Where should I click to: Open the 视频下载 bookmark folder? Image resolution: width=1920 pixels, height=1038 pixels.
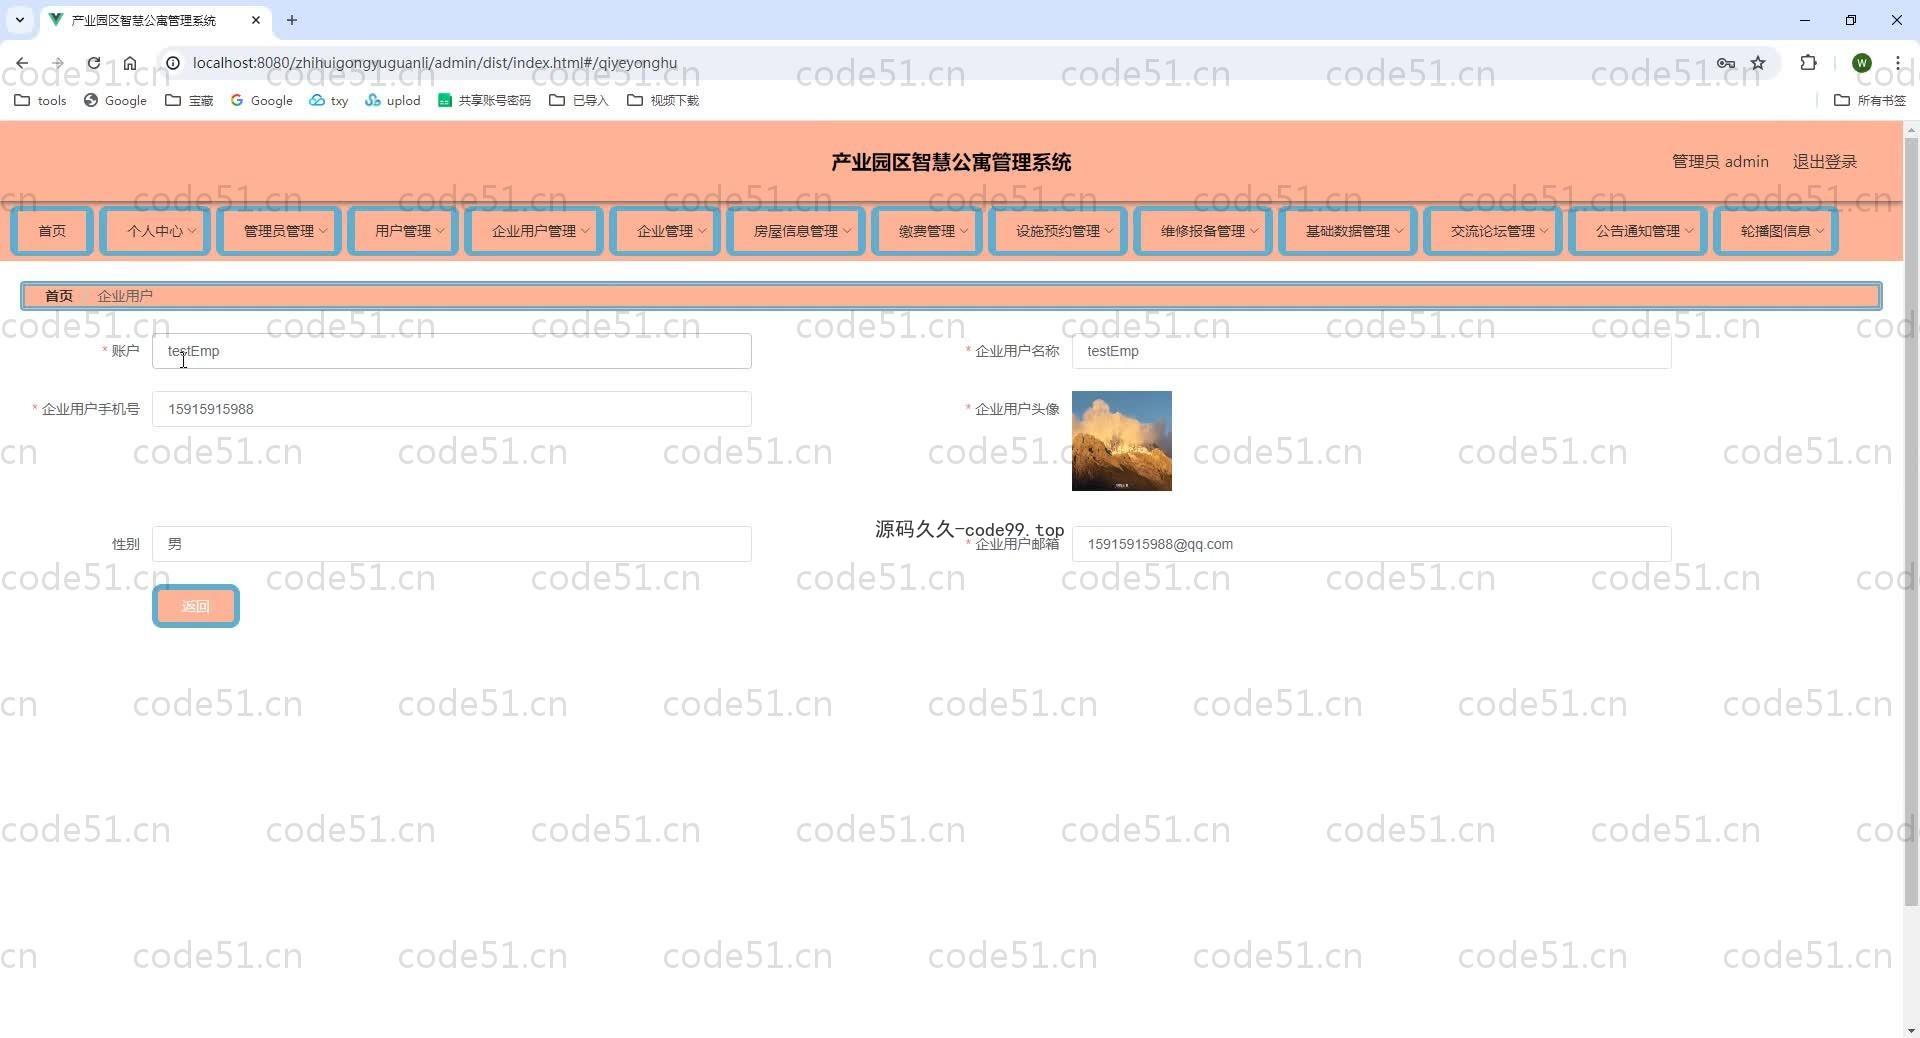point(663,100)
